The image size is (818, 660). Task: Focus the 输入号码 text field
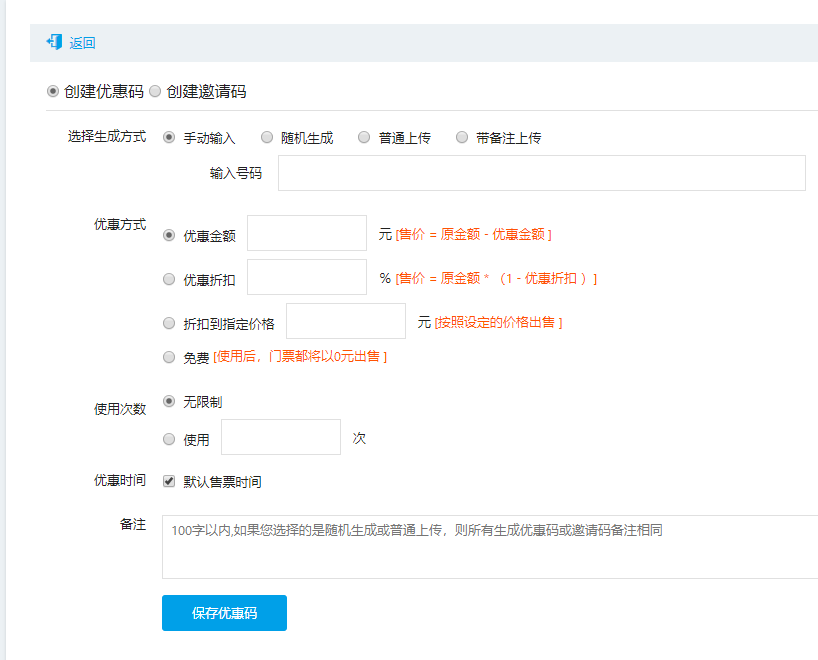point(541,173)
